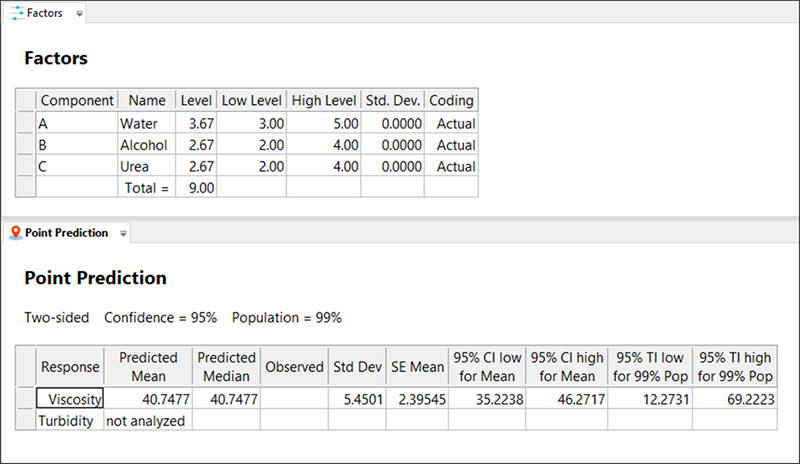Viewport: 800px width, 464px height.
Task: Select row header for component A
Action: [25, 123]
